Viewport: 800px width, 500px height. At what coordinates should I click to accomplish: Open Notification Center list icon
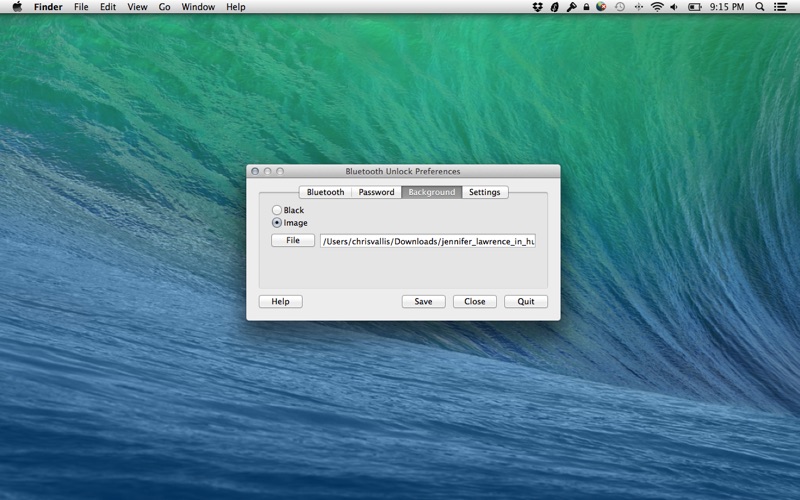781,7
